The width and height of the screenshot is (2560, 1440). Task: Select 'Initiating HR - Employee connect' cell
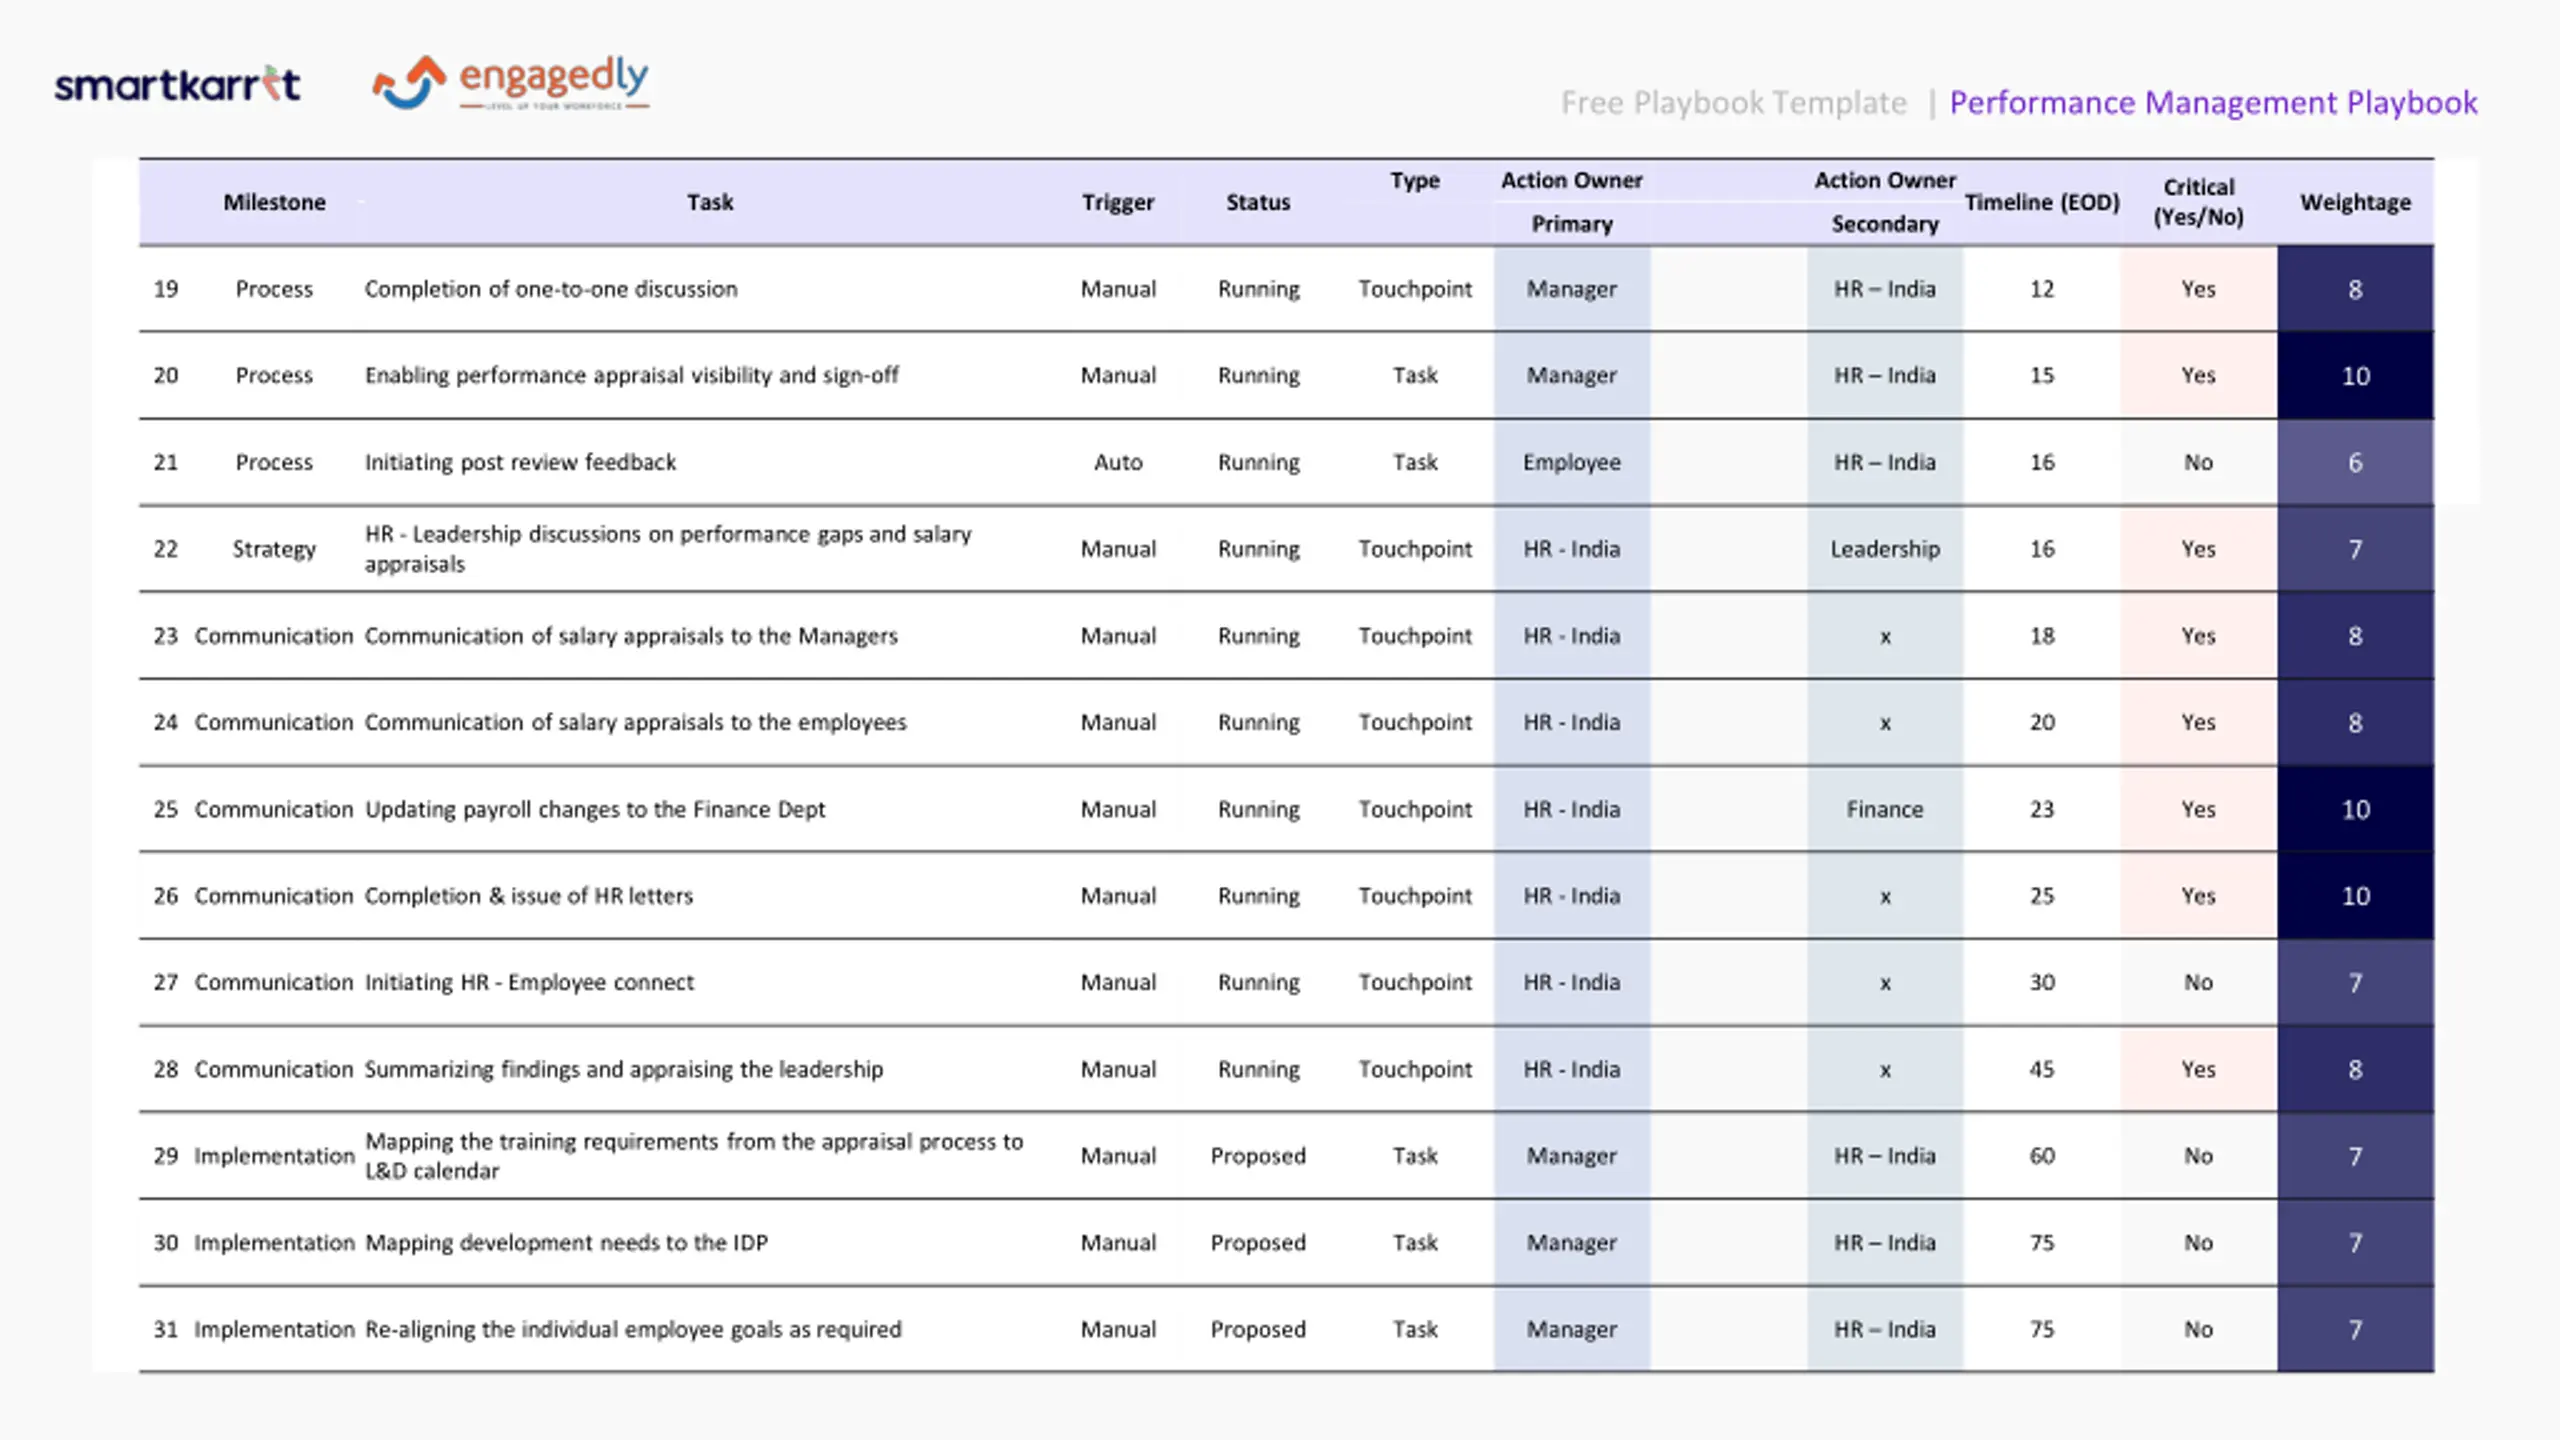[529, 982]
